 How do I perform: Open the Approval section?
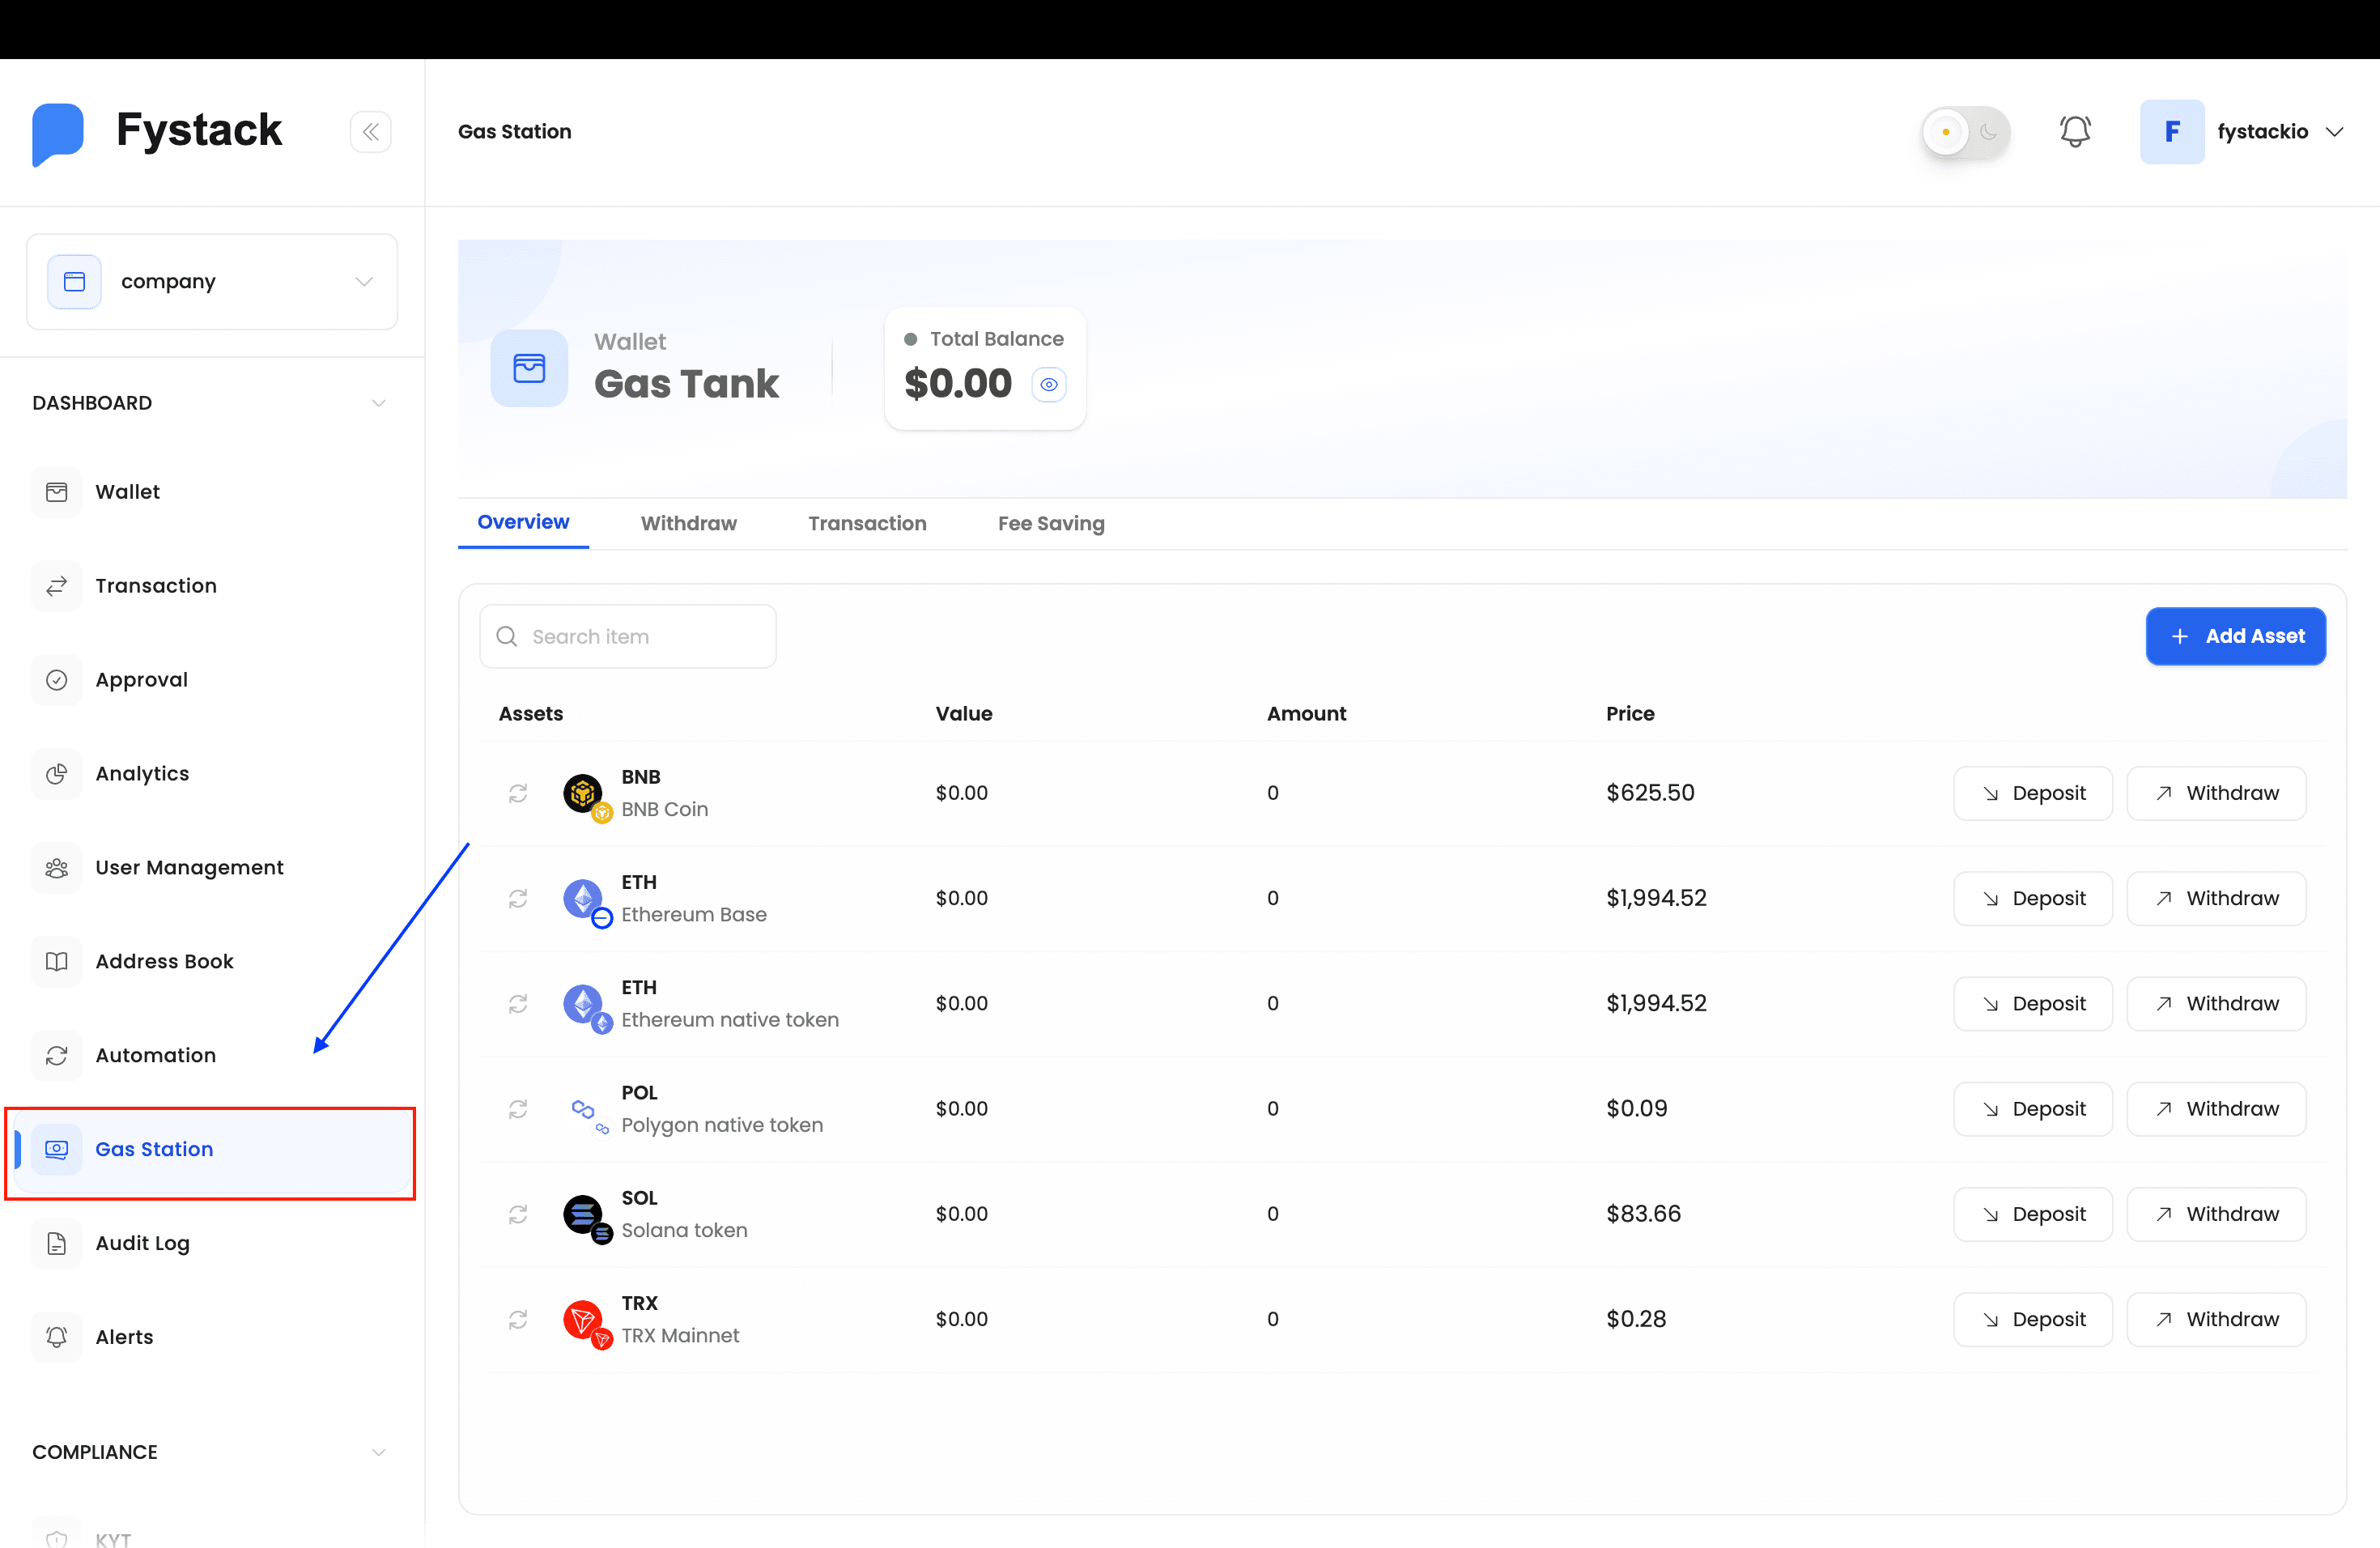(x=141, y=679)
